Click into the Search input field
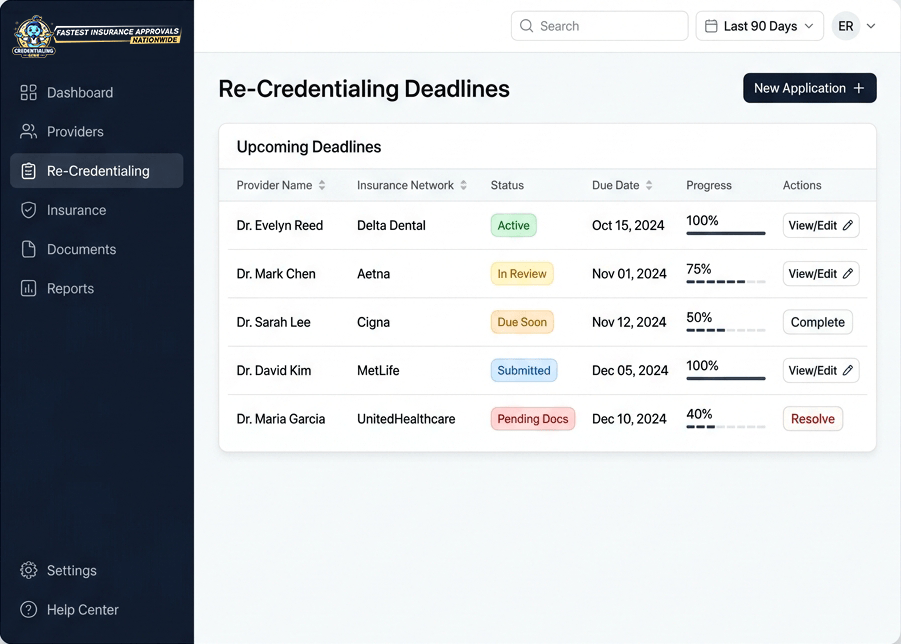This screenshot has height=644, width=901. pos(599,26)
